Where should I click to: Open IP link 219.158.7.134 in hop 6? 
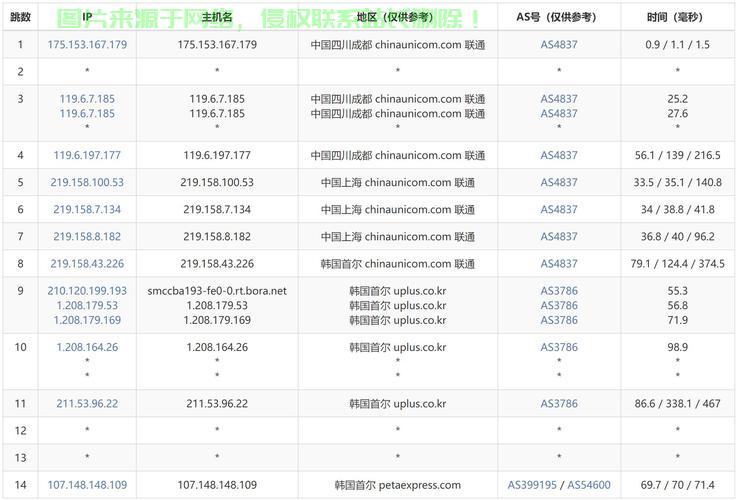pos(87,209)
